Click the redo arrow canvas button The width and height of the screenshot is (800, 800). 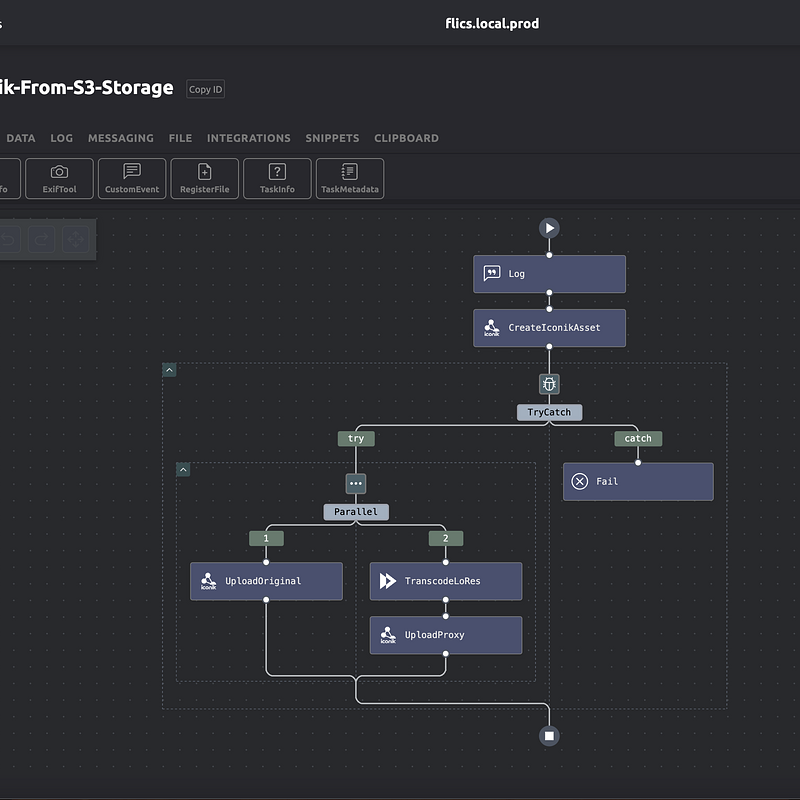tap(41, 239)
